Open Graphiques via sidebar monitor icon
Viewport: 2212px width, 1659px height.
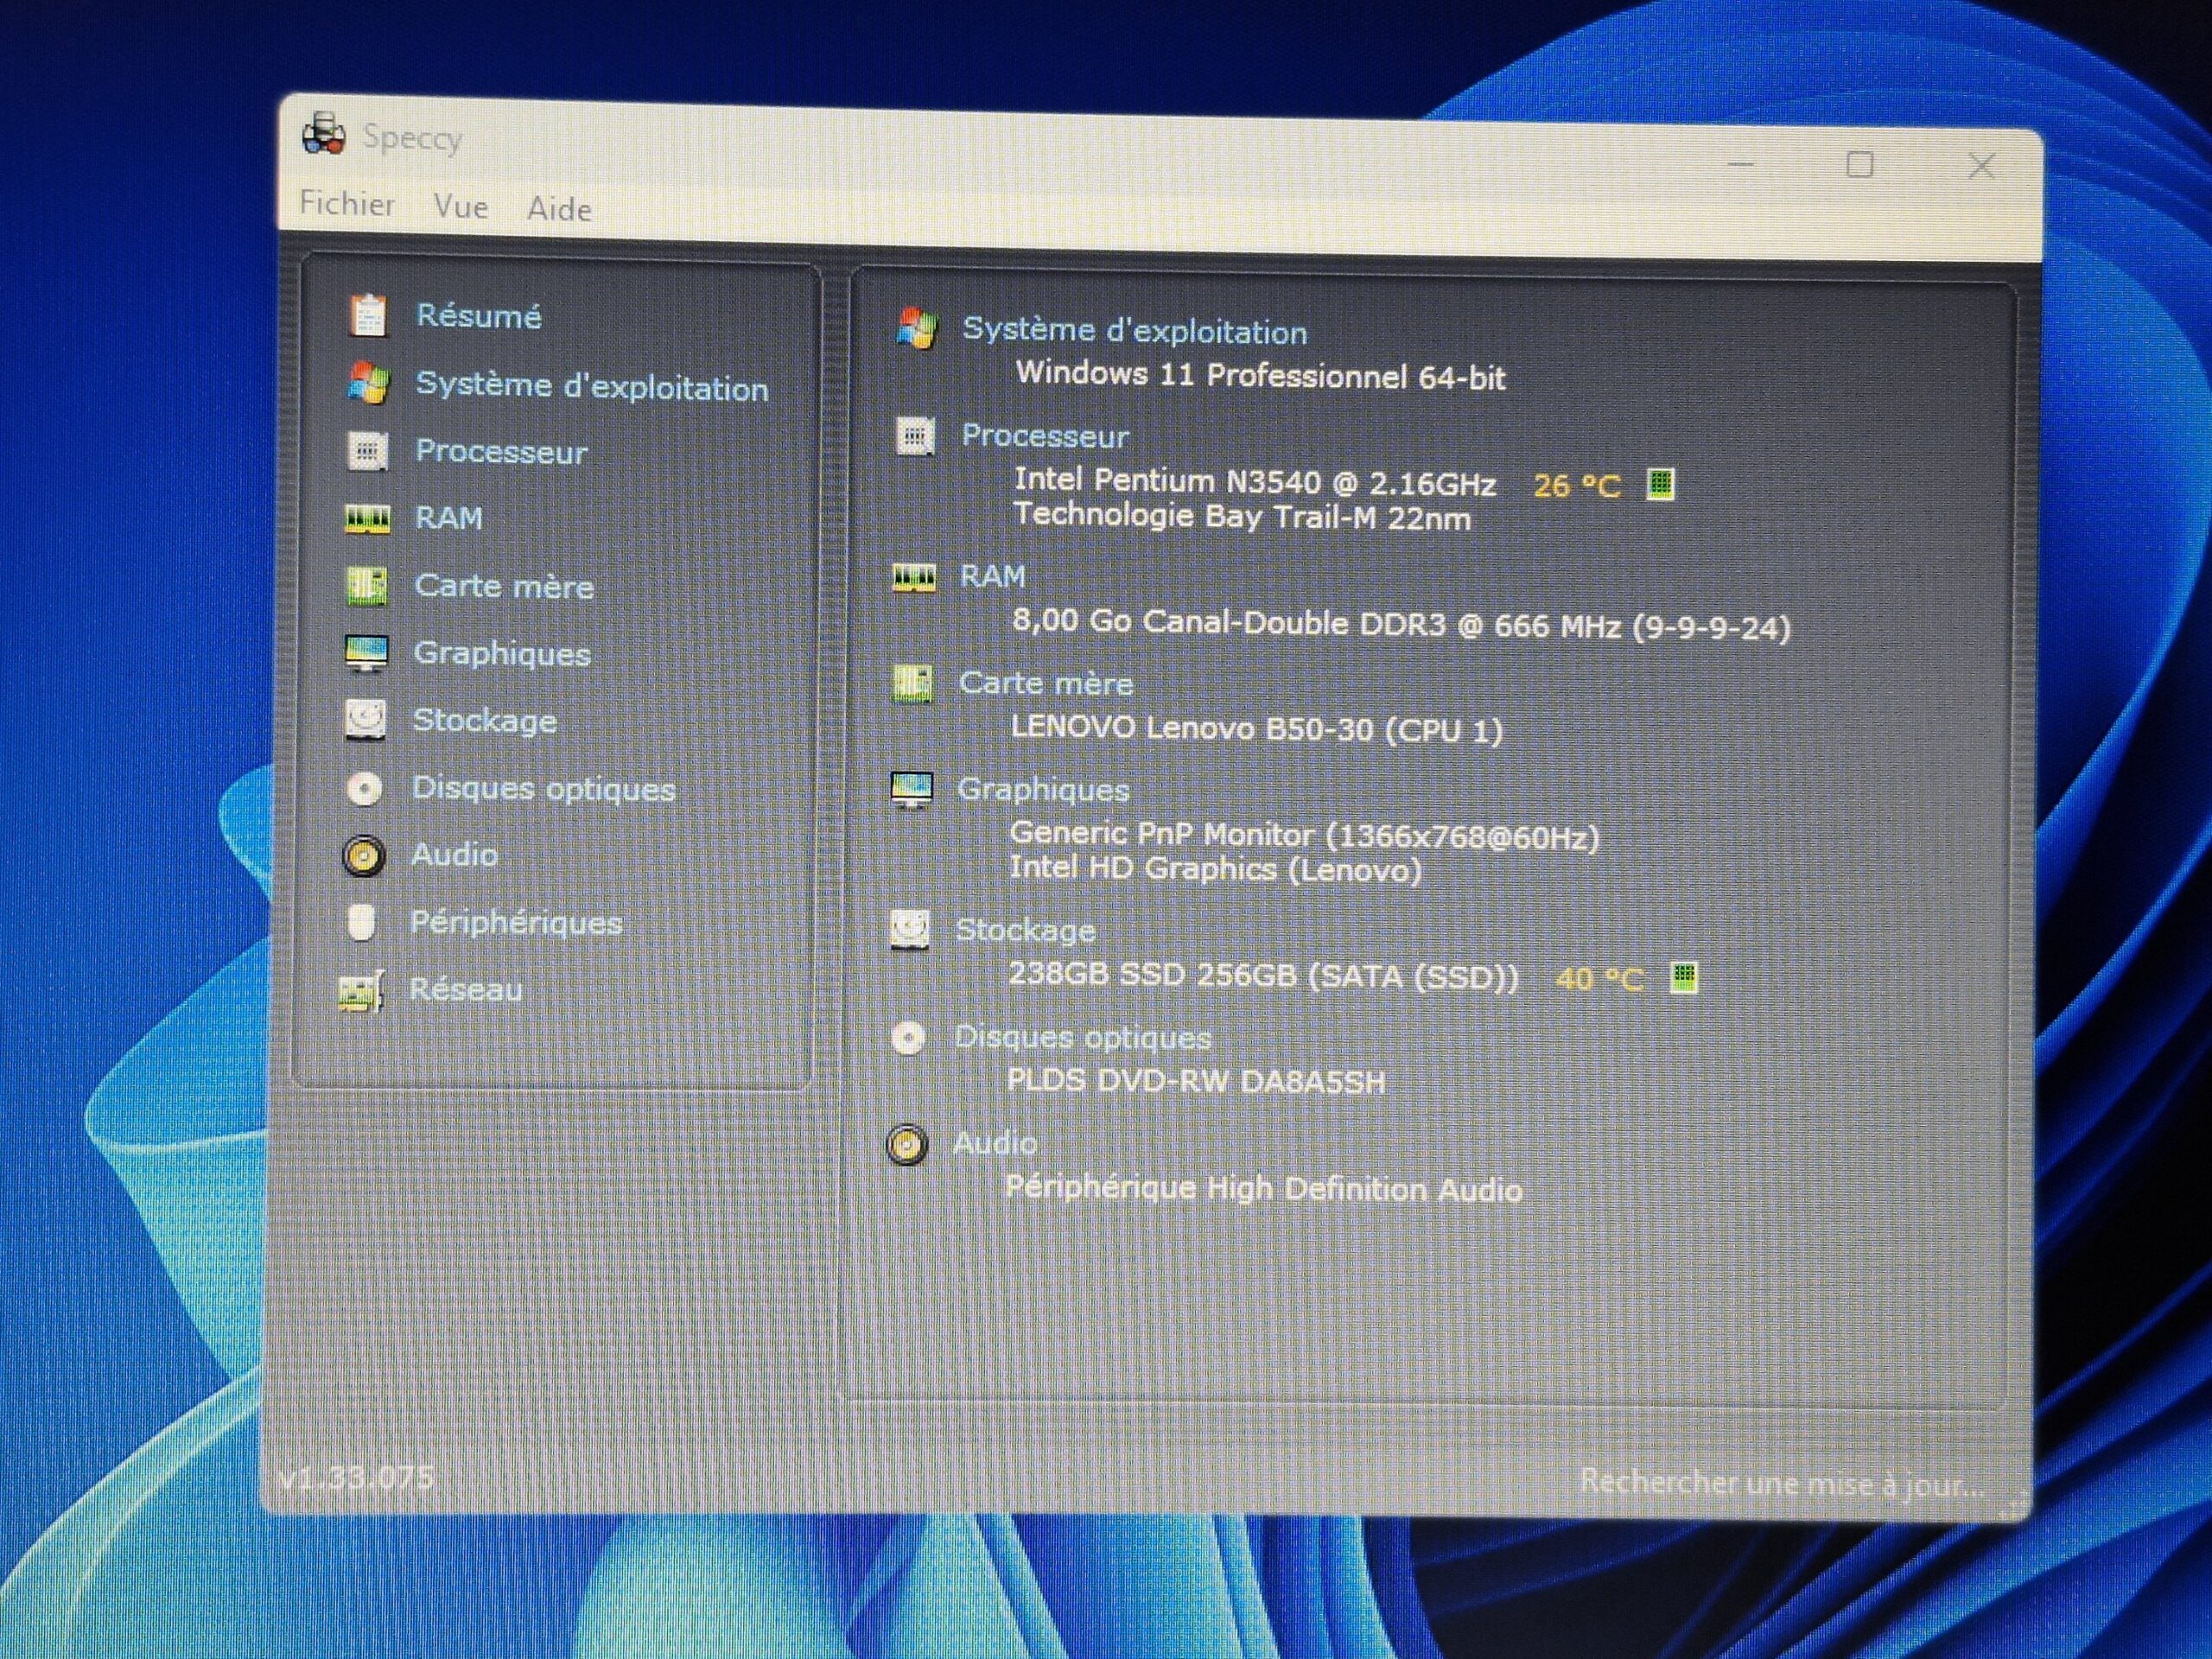[366, 652]
